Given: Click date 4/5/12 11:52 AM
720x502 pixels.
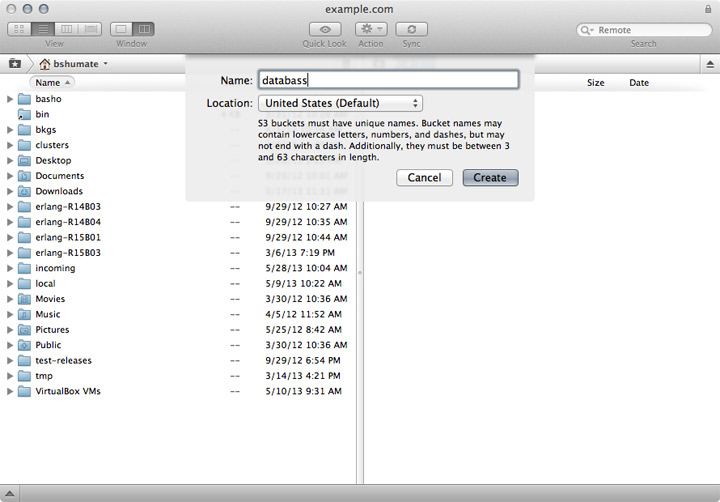Looking at the screenshot, I should 304,314.
